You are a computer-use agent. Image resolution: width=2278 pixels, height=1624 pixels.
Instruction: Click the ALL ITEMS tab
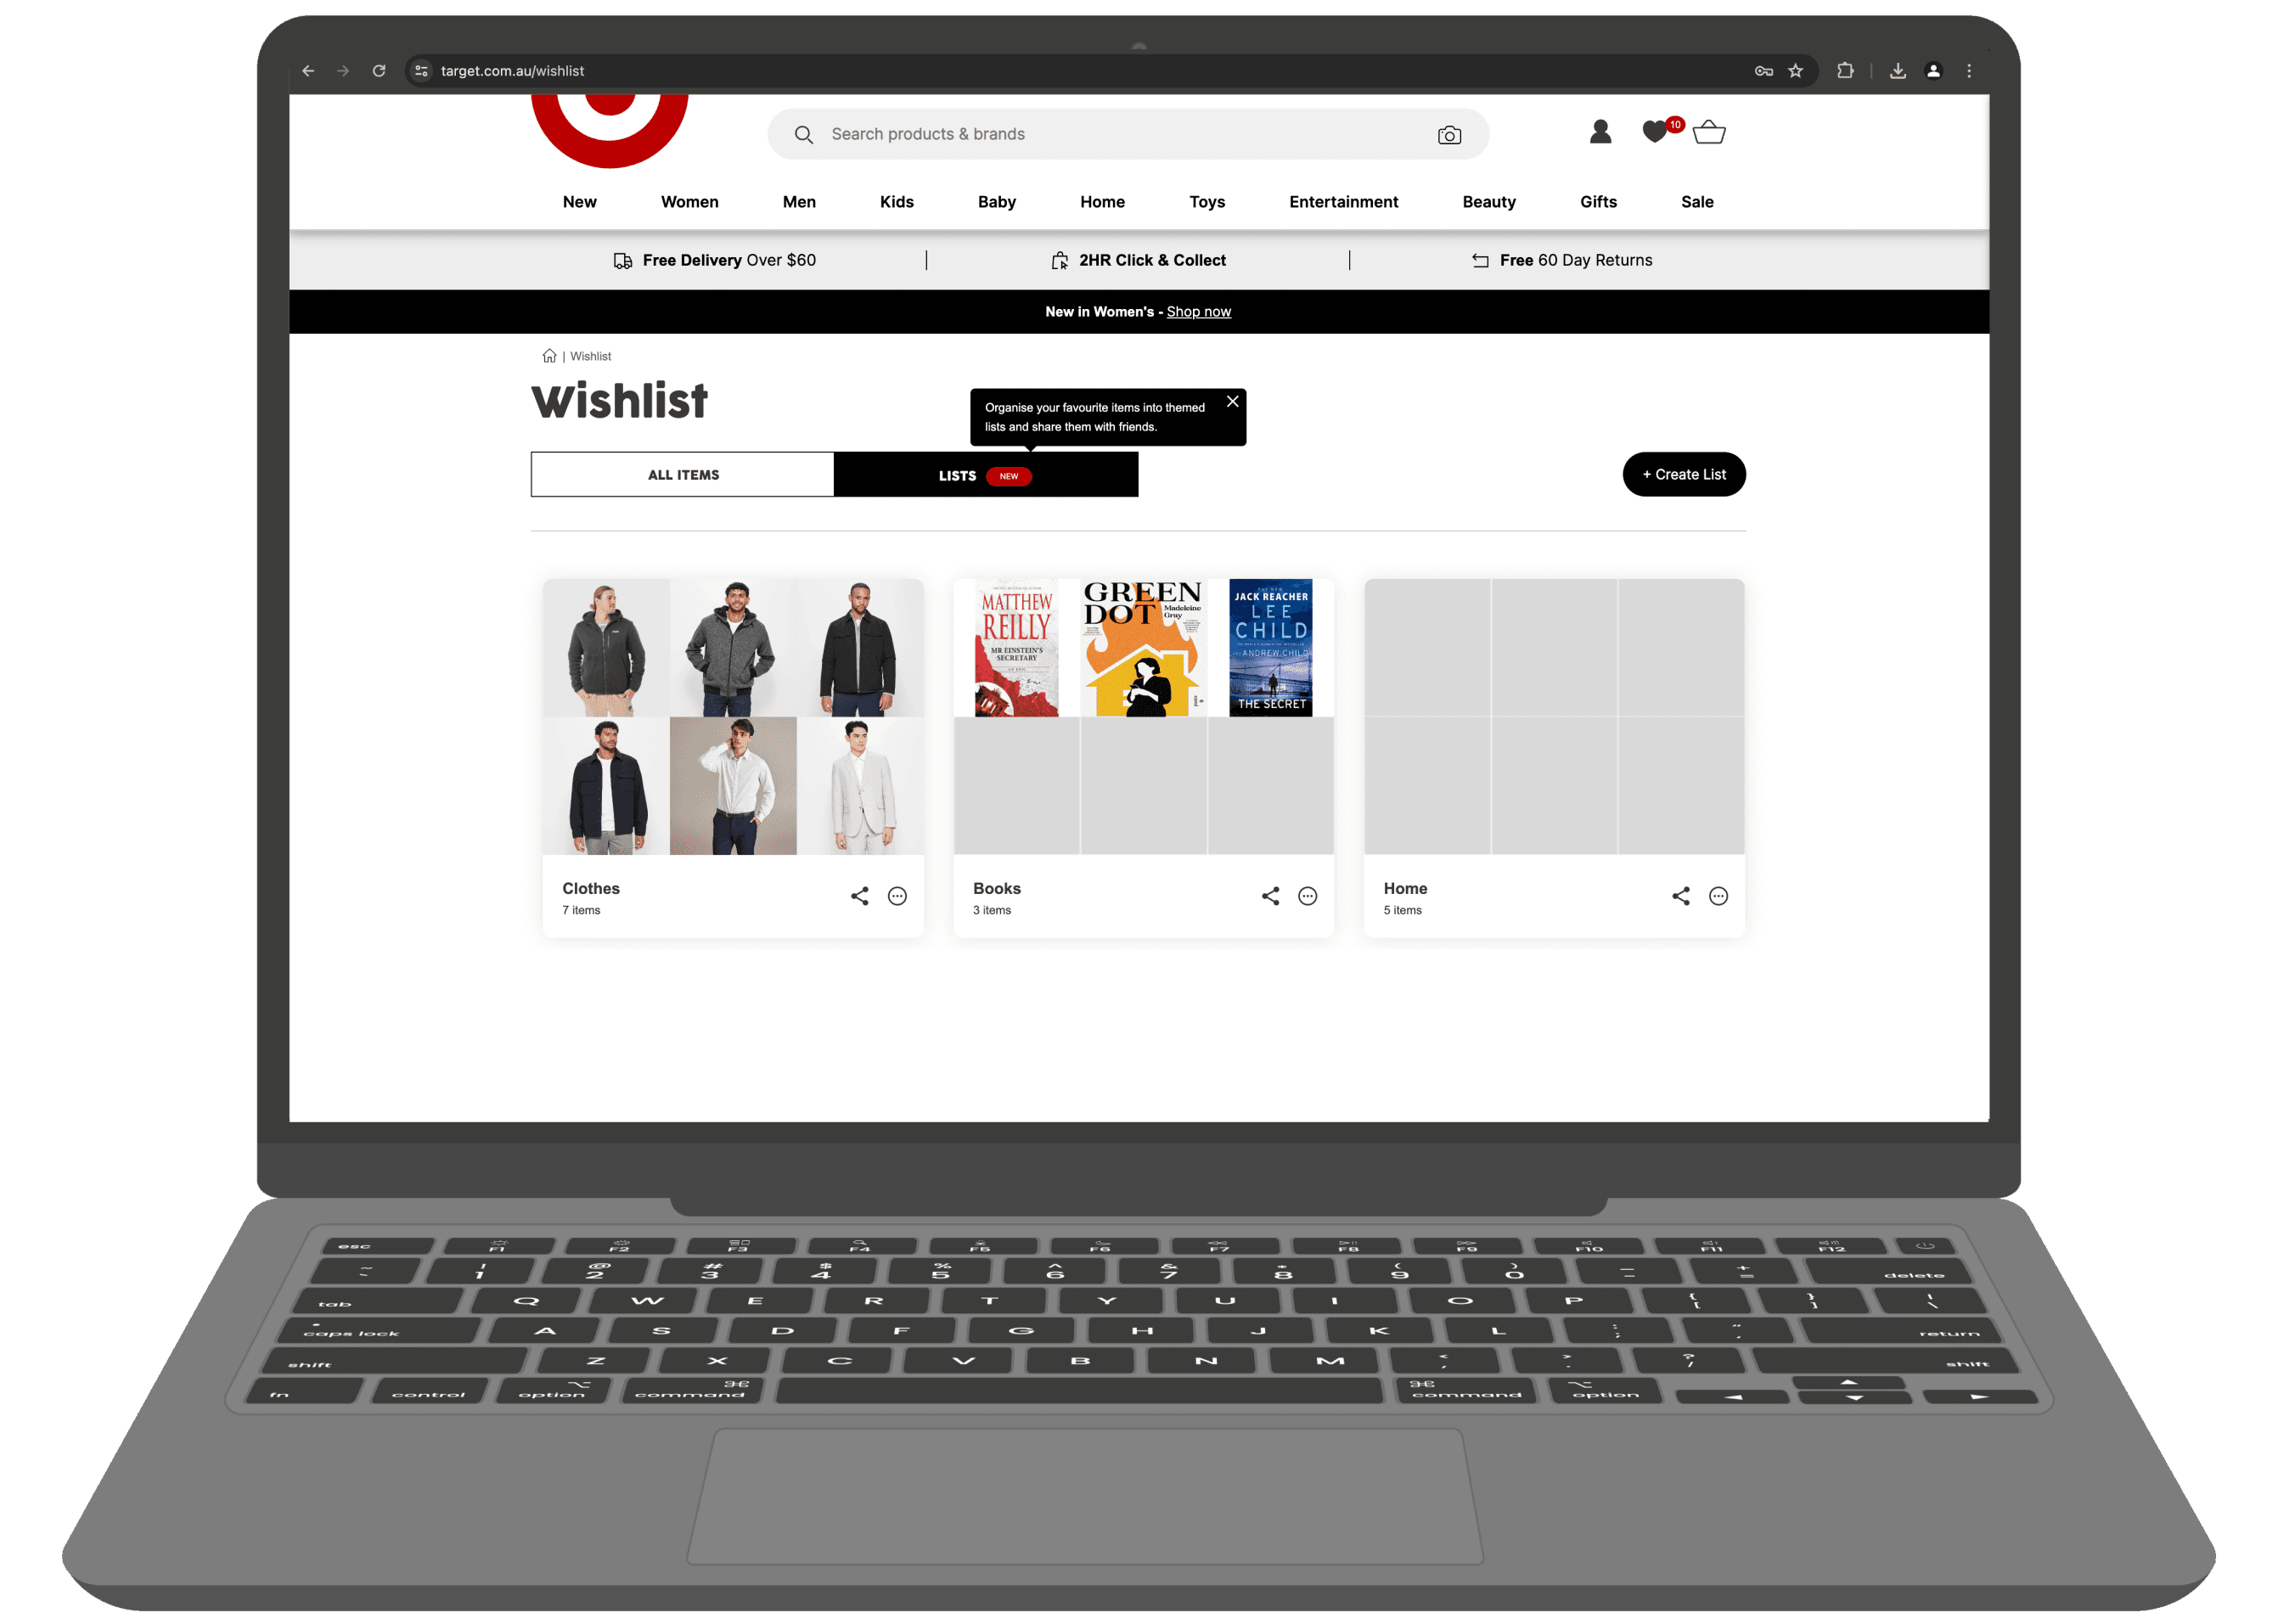pos(682,473)
